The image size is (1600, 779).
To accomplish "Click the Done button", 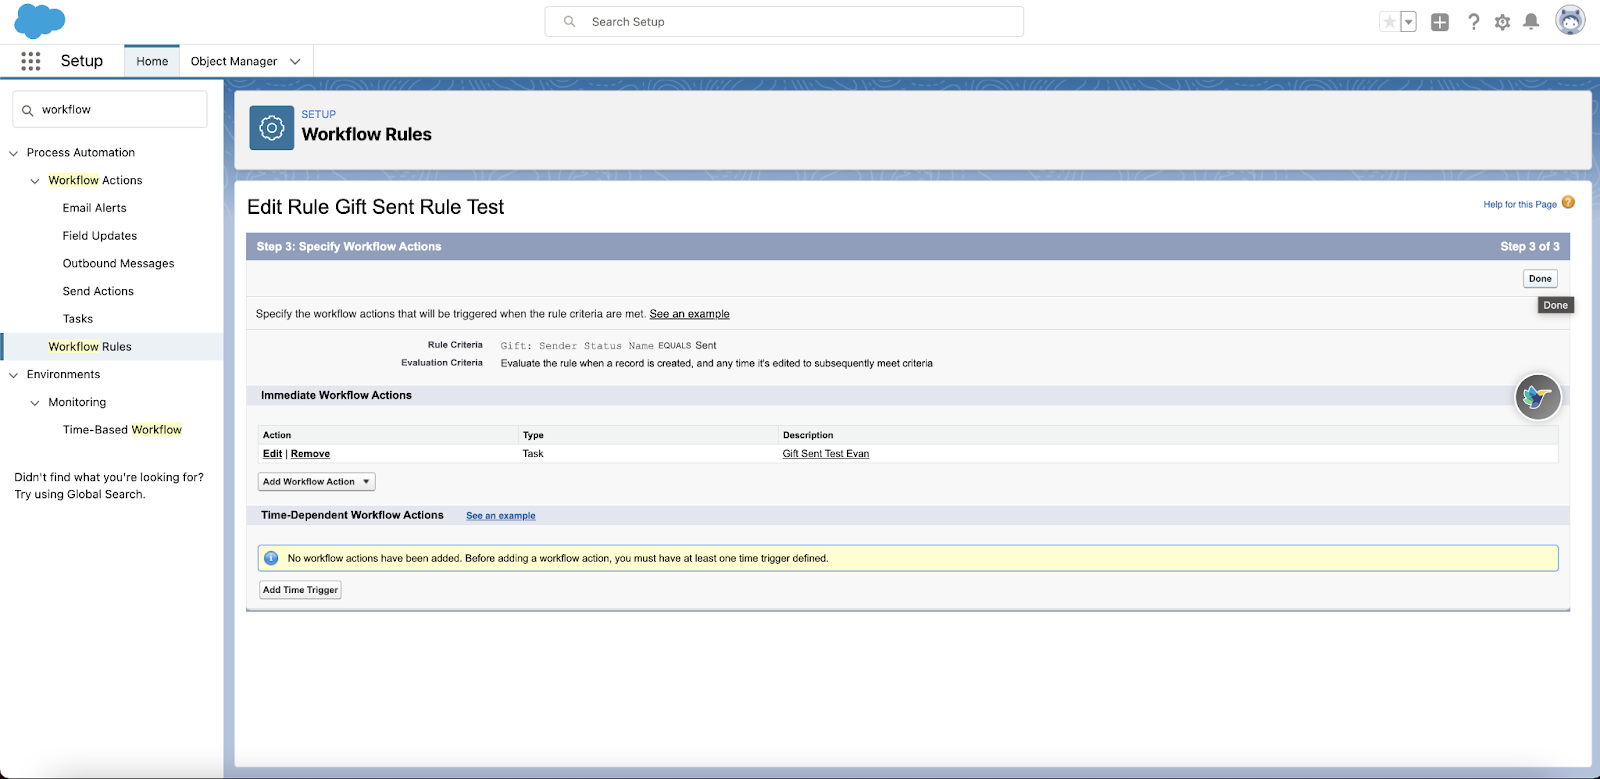I will coord(1540,279).
